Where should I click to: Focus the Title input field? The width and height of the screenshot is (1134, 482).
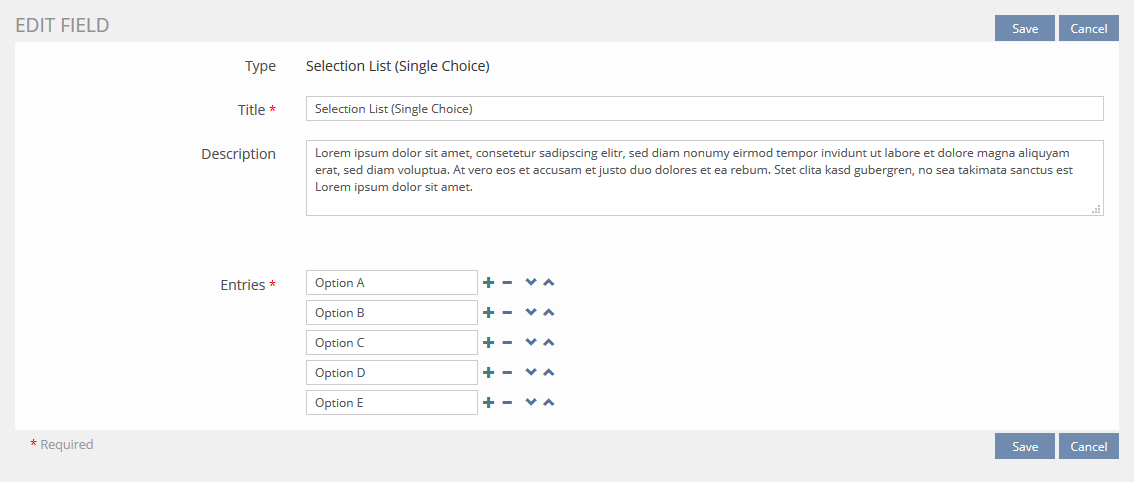tap(704, 109)
